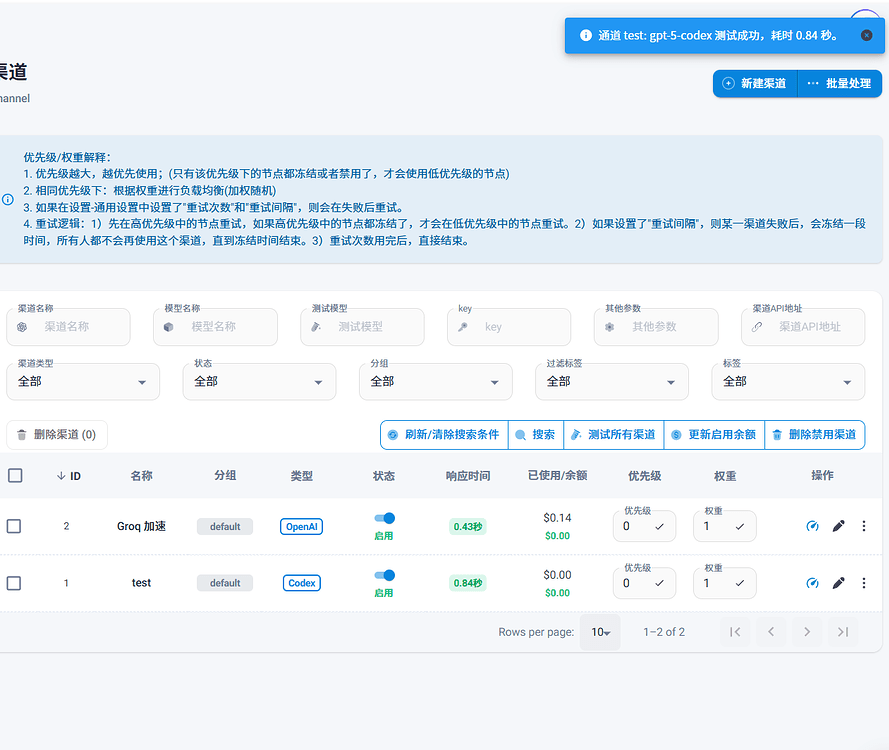Close the gpt-5-codex test success notification
This screenshot has width=889, height=750.
click(866, 35)
